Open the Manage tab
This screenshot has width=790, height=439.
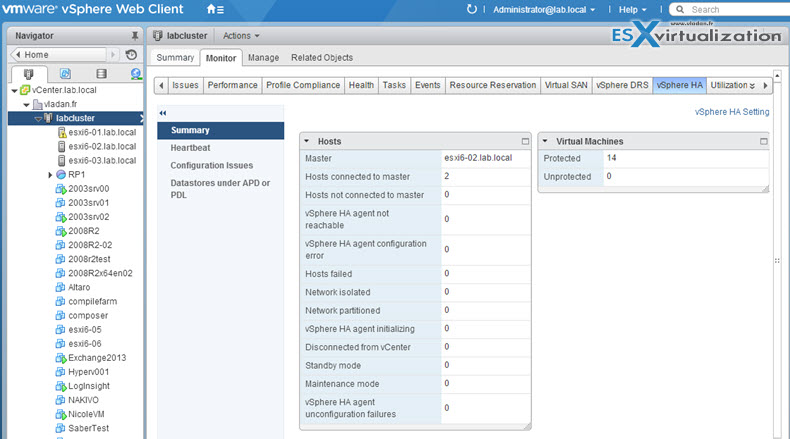point(263,57)
